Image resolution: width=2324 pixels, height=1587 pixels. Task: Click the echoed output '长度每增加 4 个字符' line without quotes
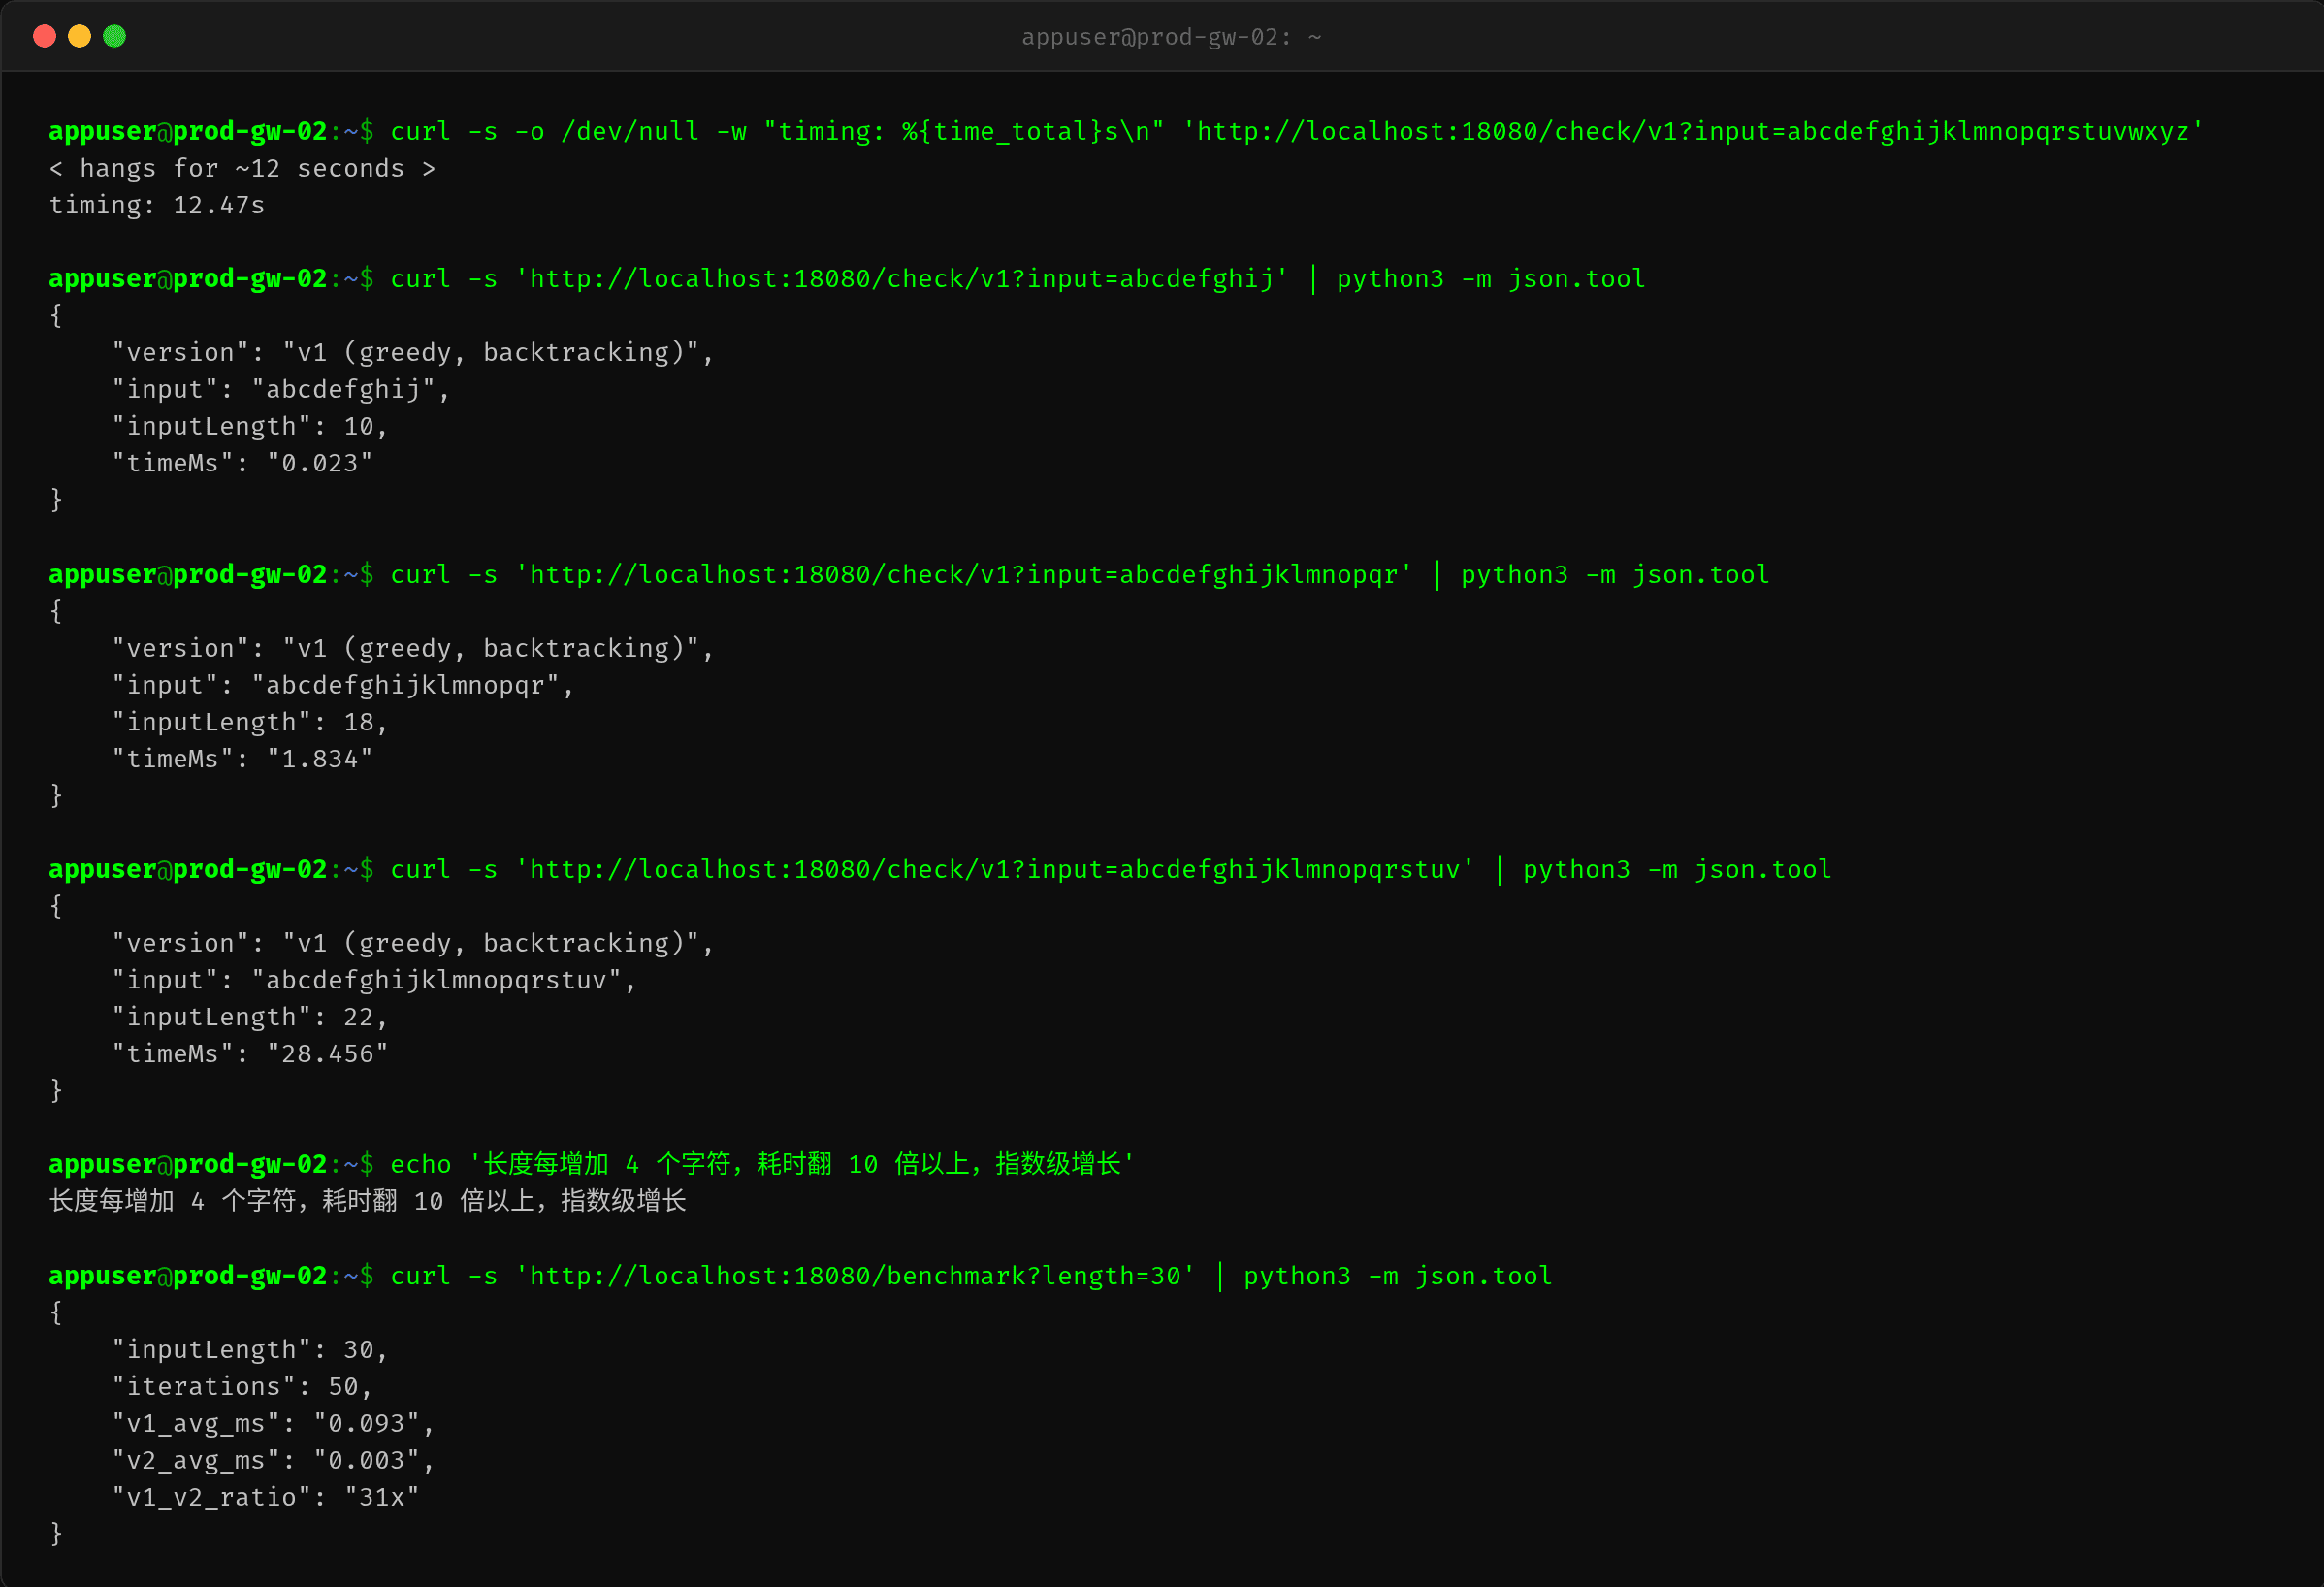click(x=367, y=1201)
